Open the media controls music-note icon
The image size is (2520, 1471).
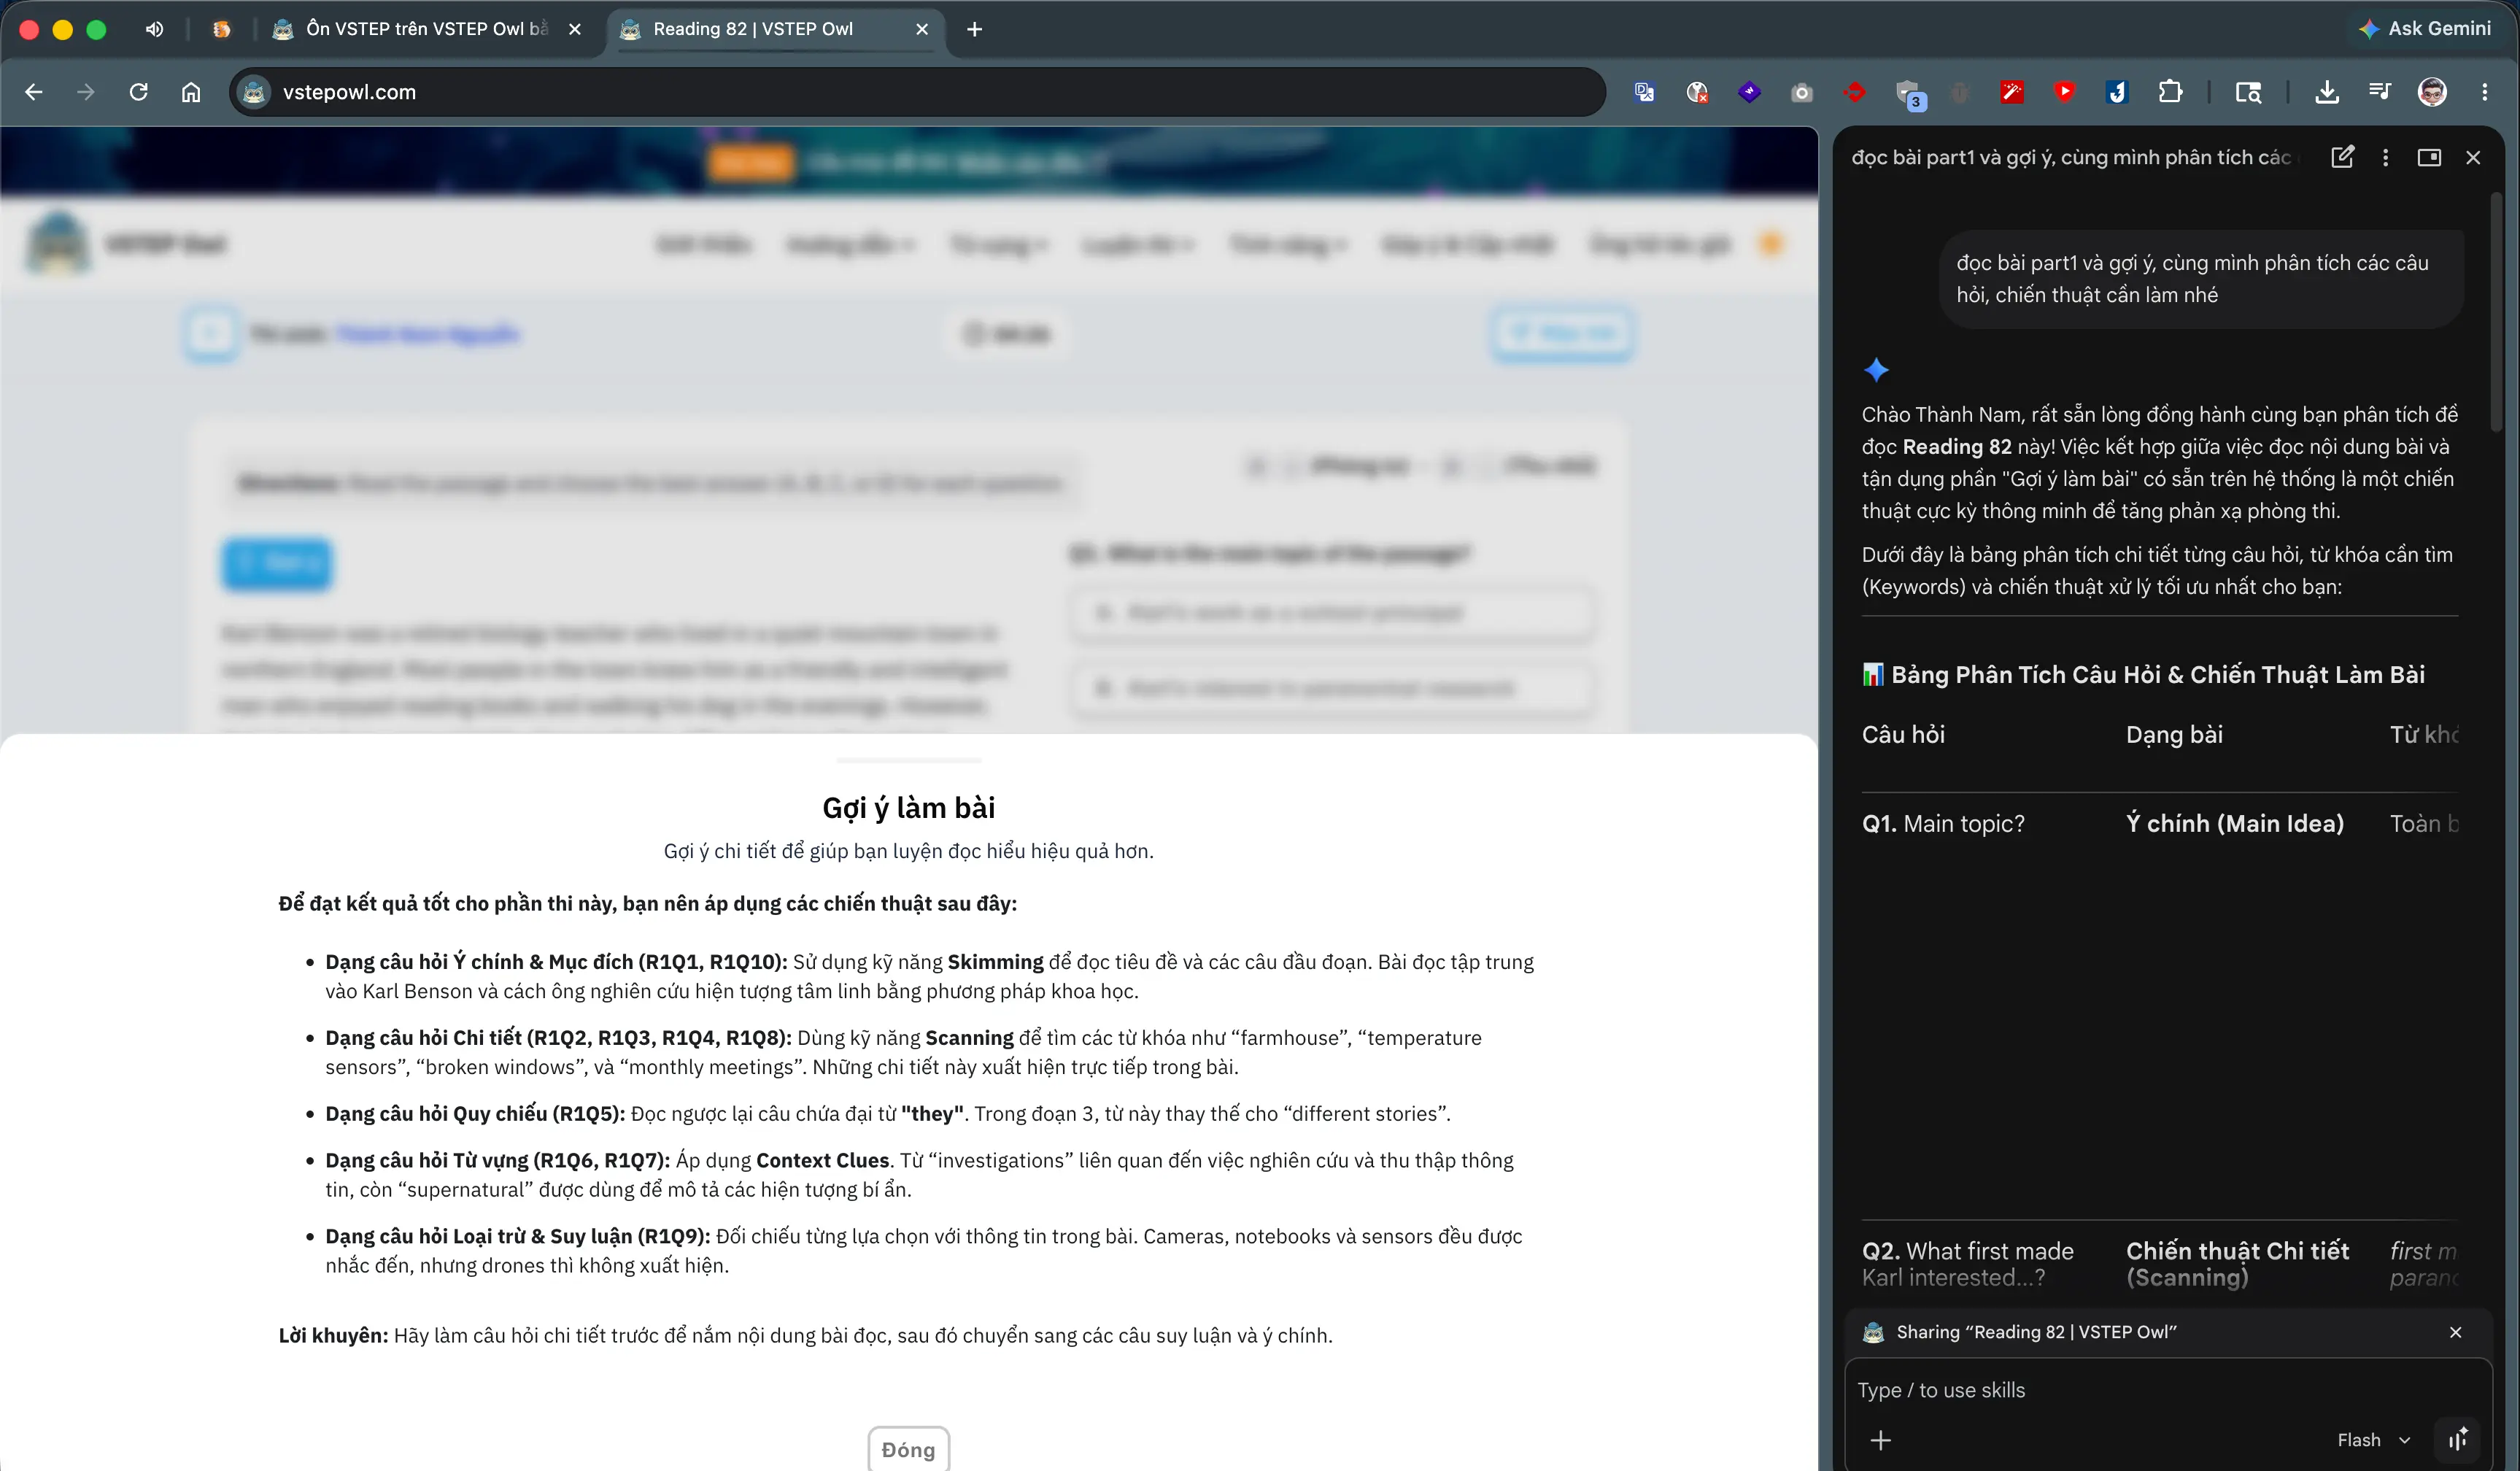pos(2380,92)
